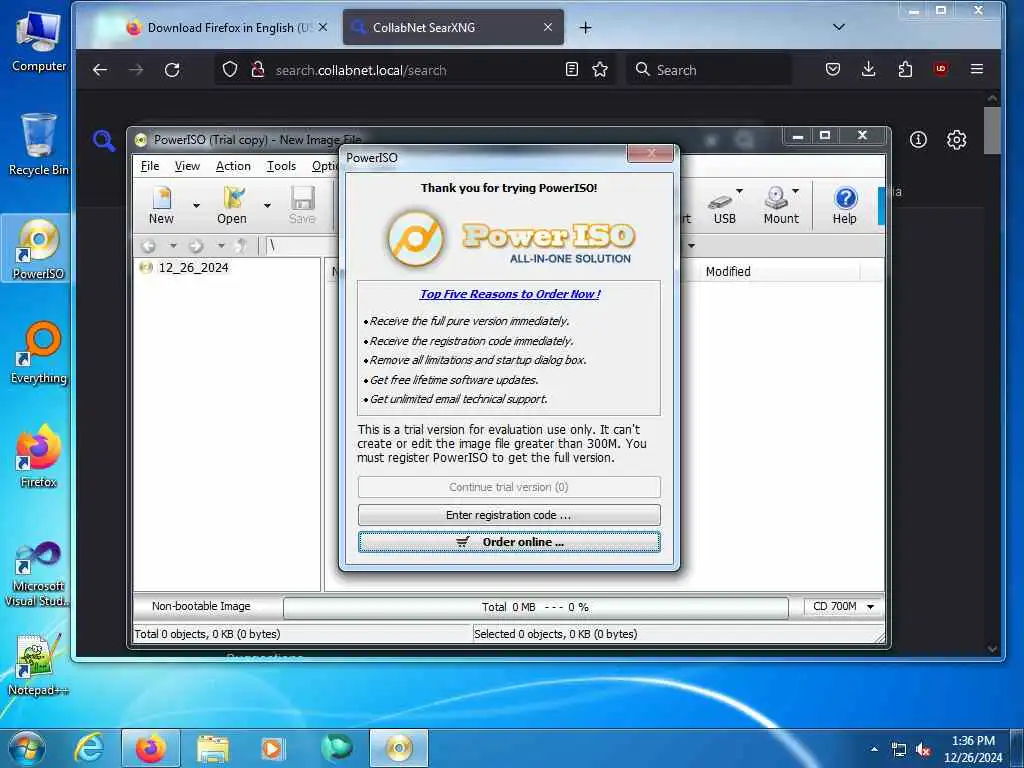Open the Firefox extensions icon
The height and width of the screenshot is (768, 1024).
point(905,69)
